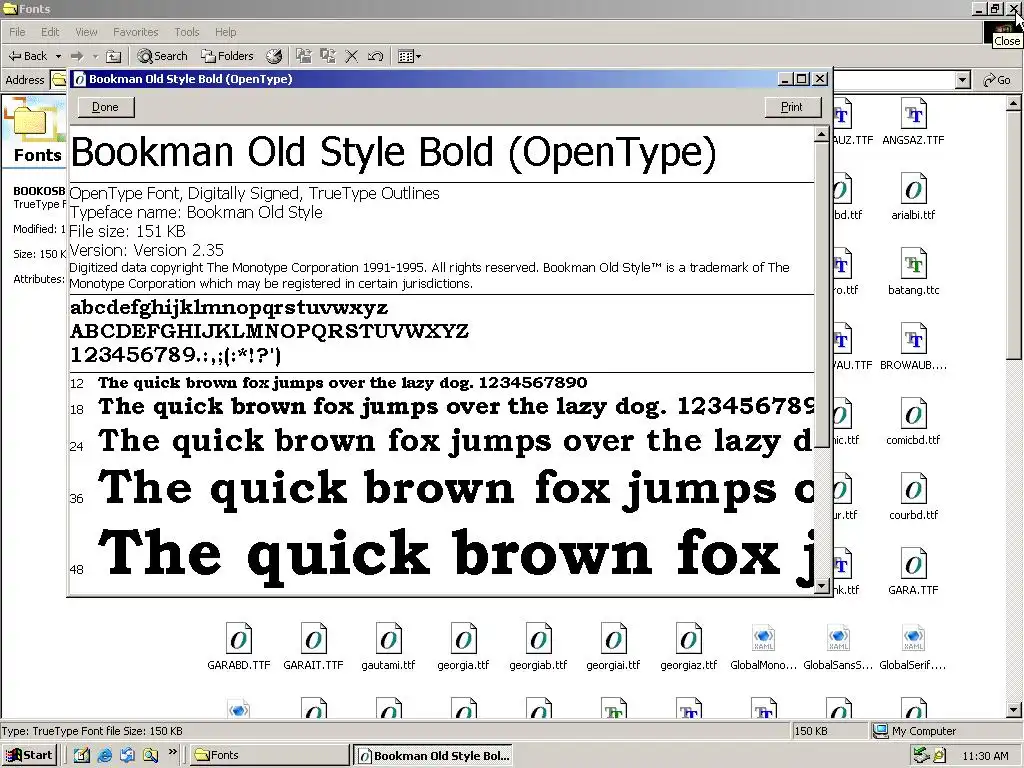Launch Internet Explorer from quick launch

pos(104,755)
